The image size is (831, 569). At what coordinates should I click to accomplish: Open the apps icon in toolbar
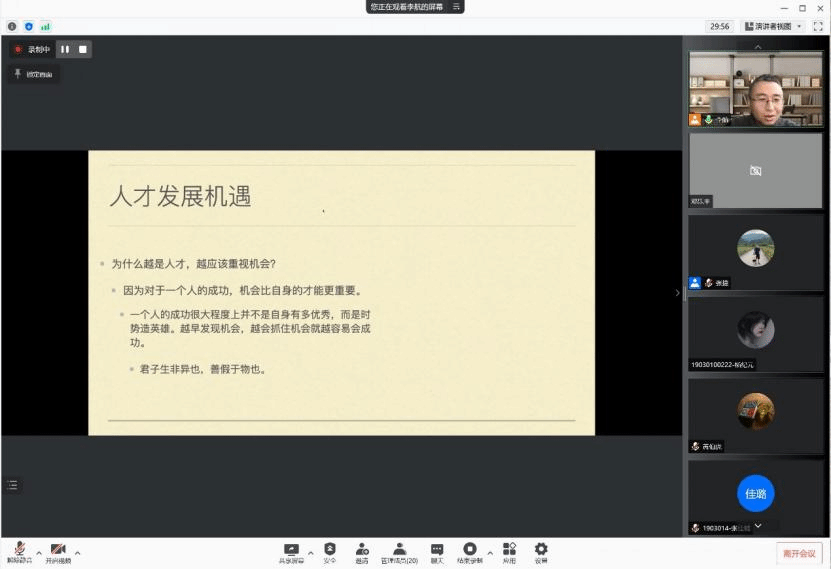[x=509, y=551]
